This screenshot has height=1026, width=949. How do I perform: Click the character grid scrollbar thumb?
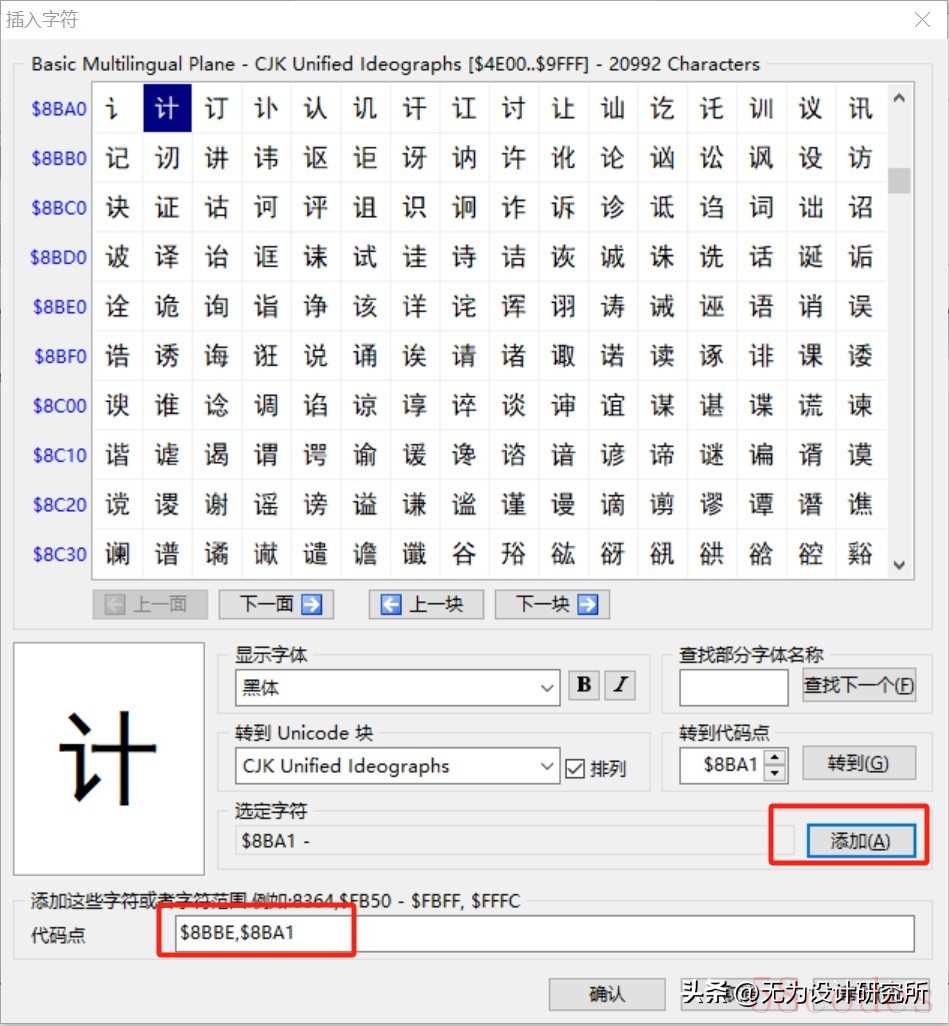(x=899, y=181)
